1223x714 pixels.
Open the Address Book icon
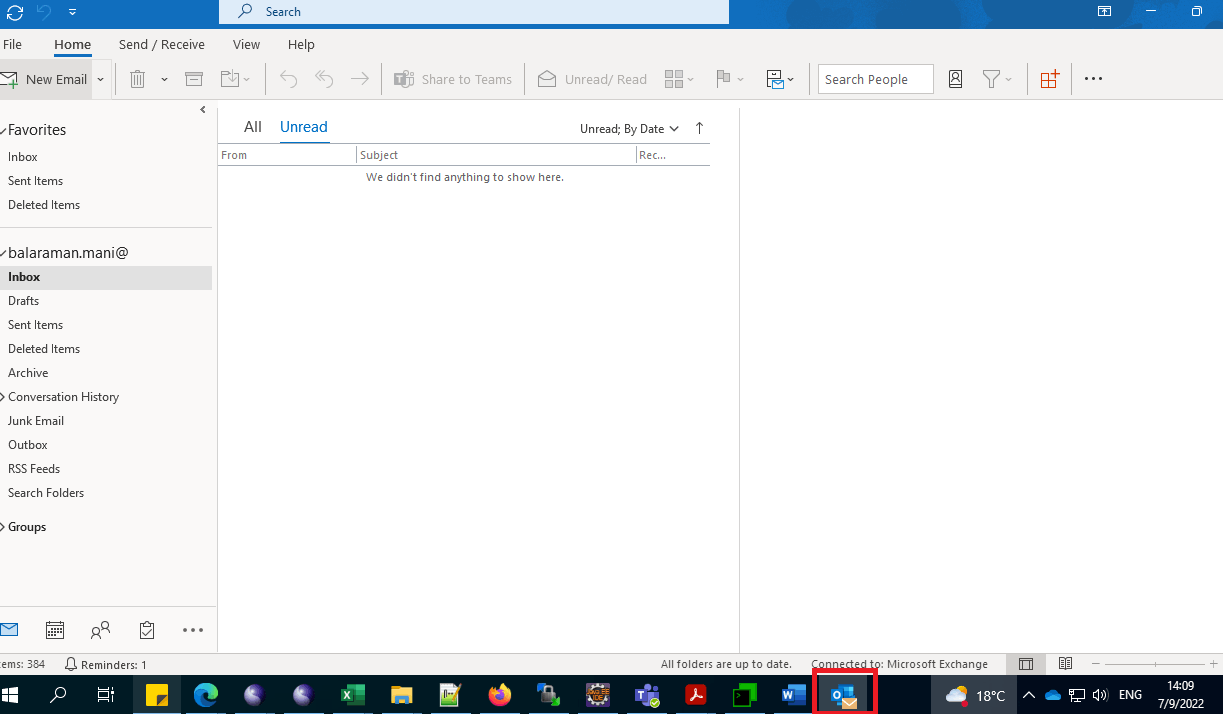point(955,78)
